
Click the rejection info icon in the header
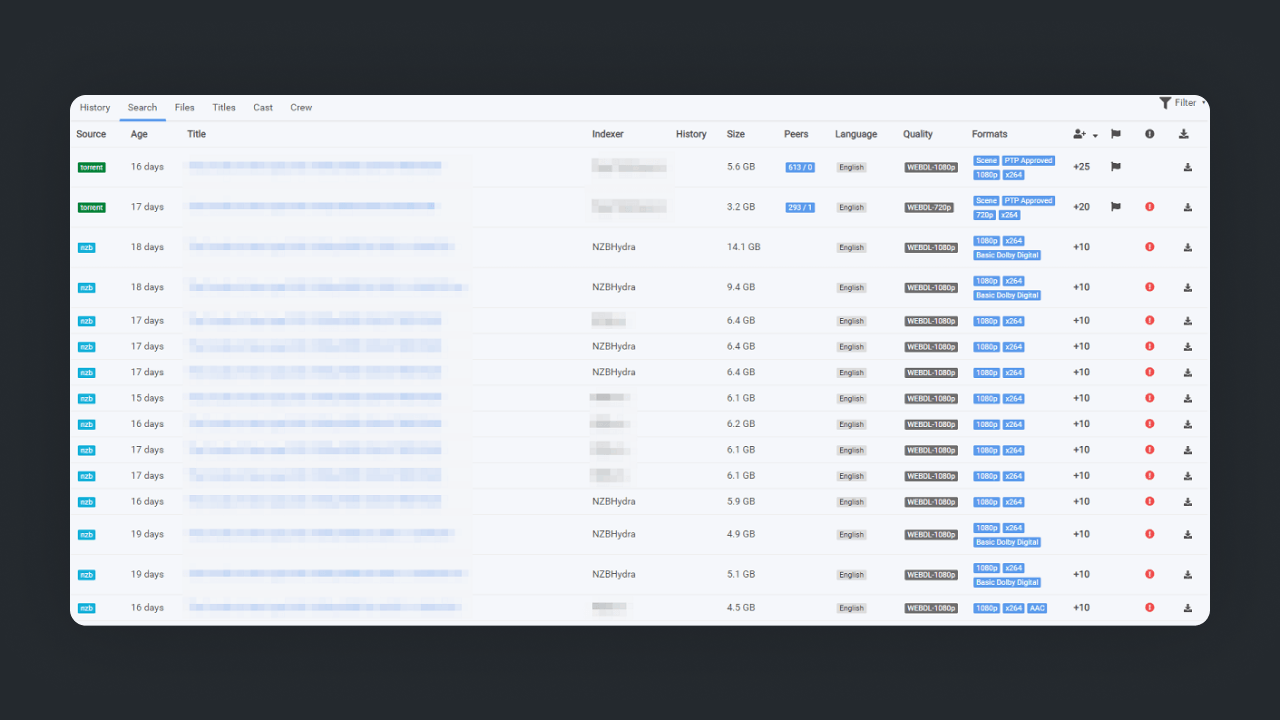pyautogui.click(x=1149, y=134)
